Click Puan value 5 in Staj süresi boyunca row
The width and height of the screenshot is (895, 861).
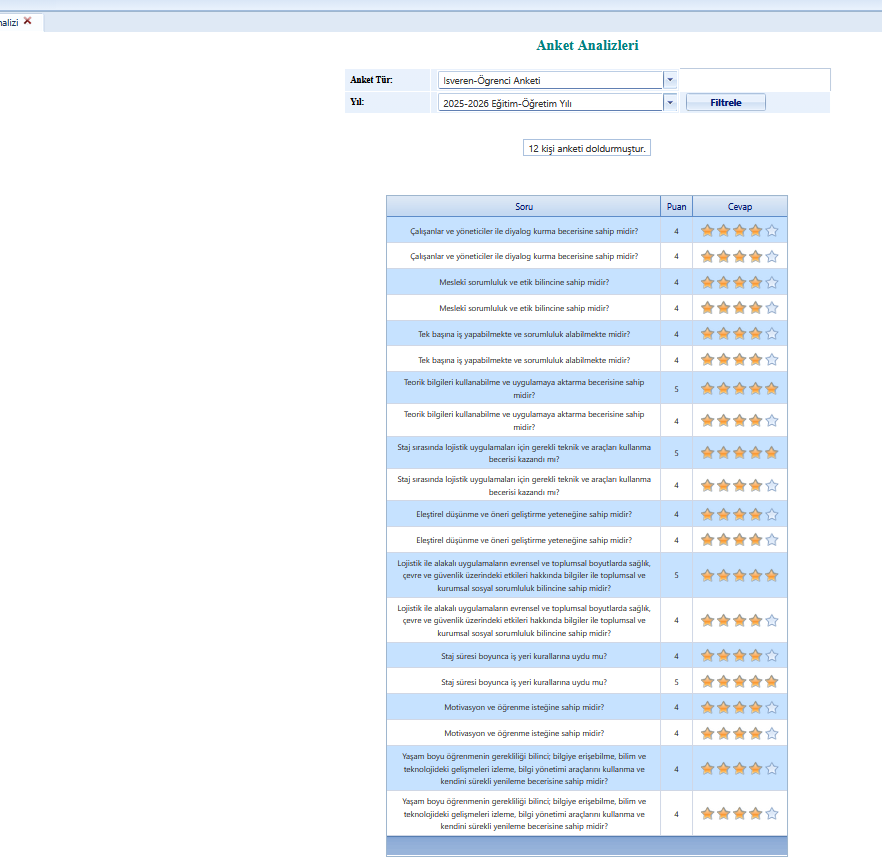[x=676, y=682]
